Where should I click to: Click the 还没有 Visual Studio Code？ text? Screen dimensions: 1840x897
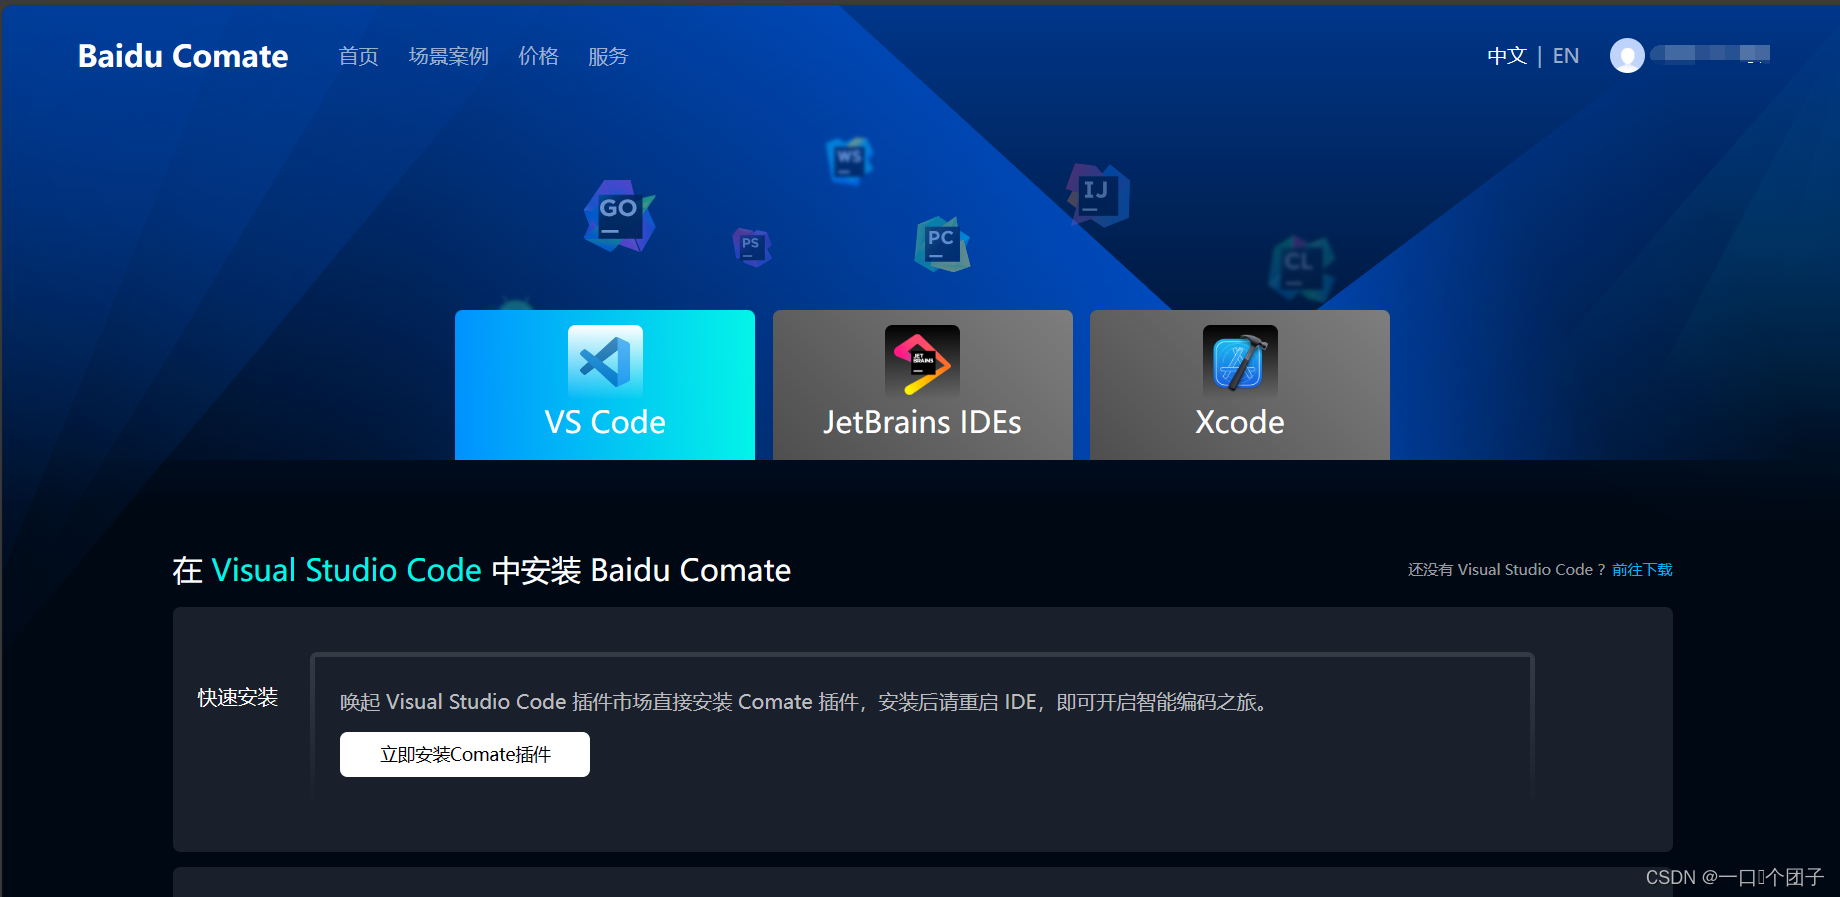[1506, 569]
